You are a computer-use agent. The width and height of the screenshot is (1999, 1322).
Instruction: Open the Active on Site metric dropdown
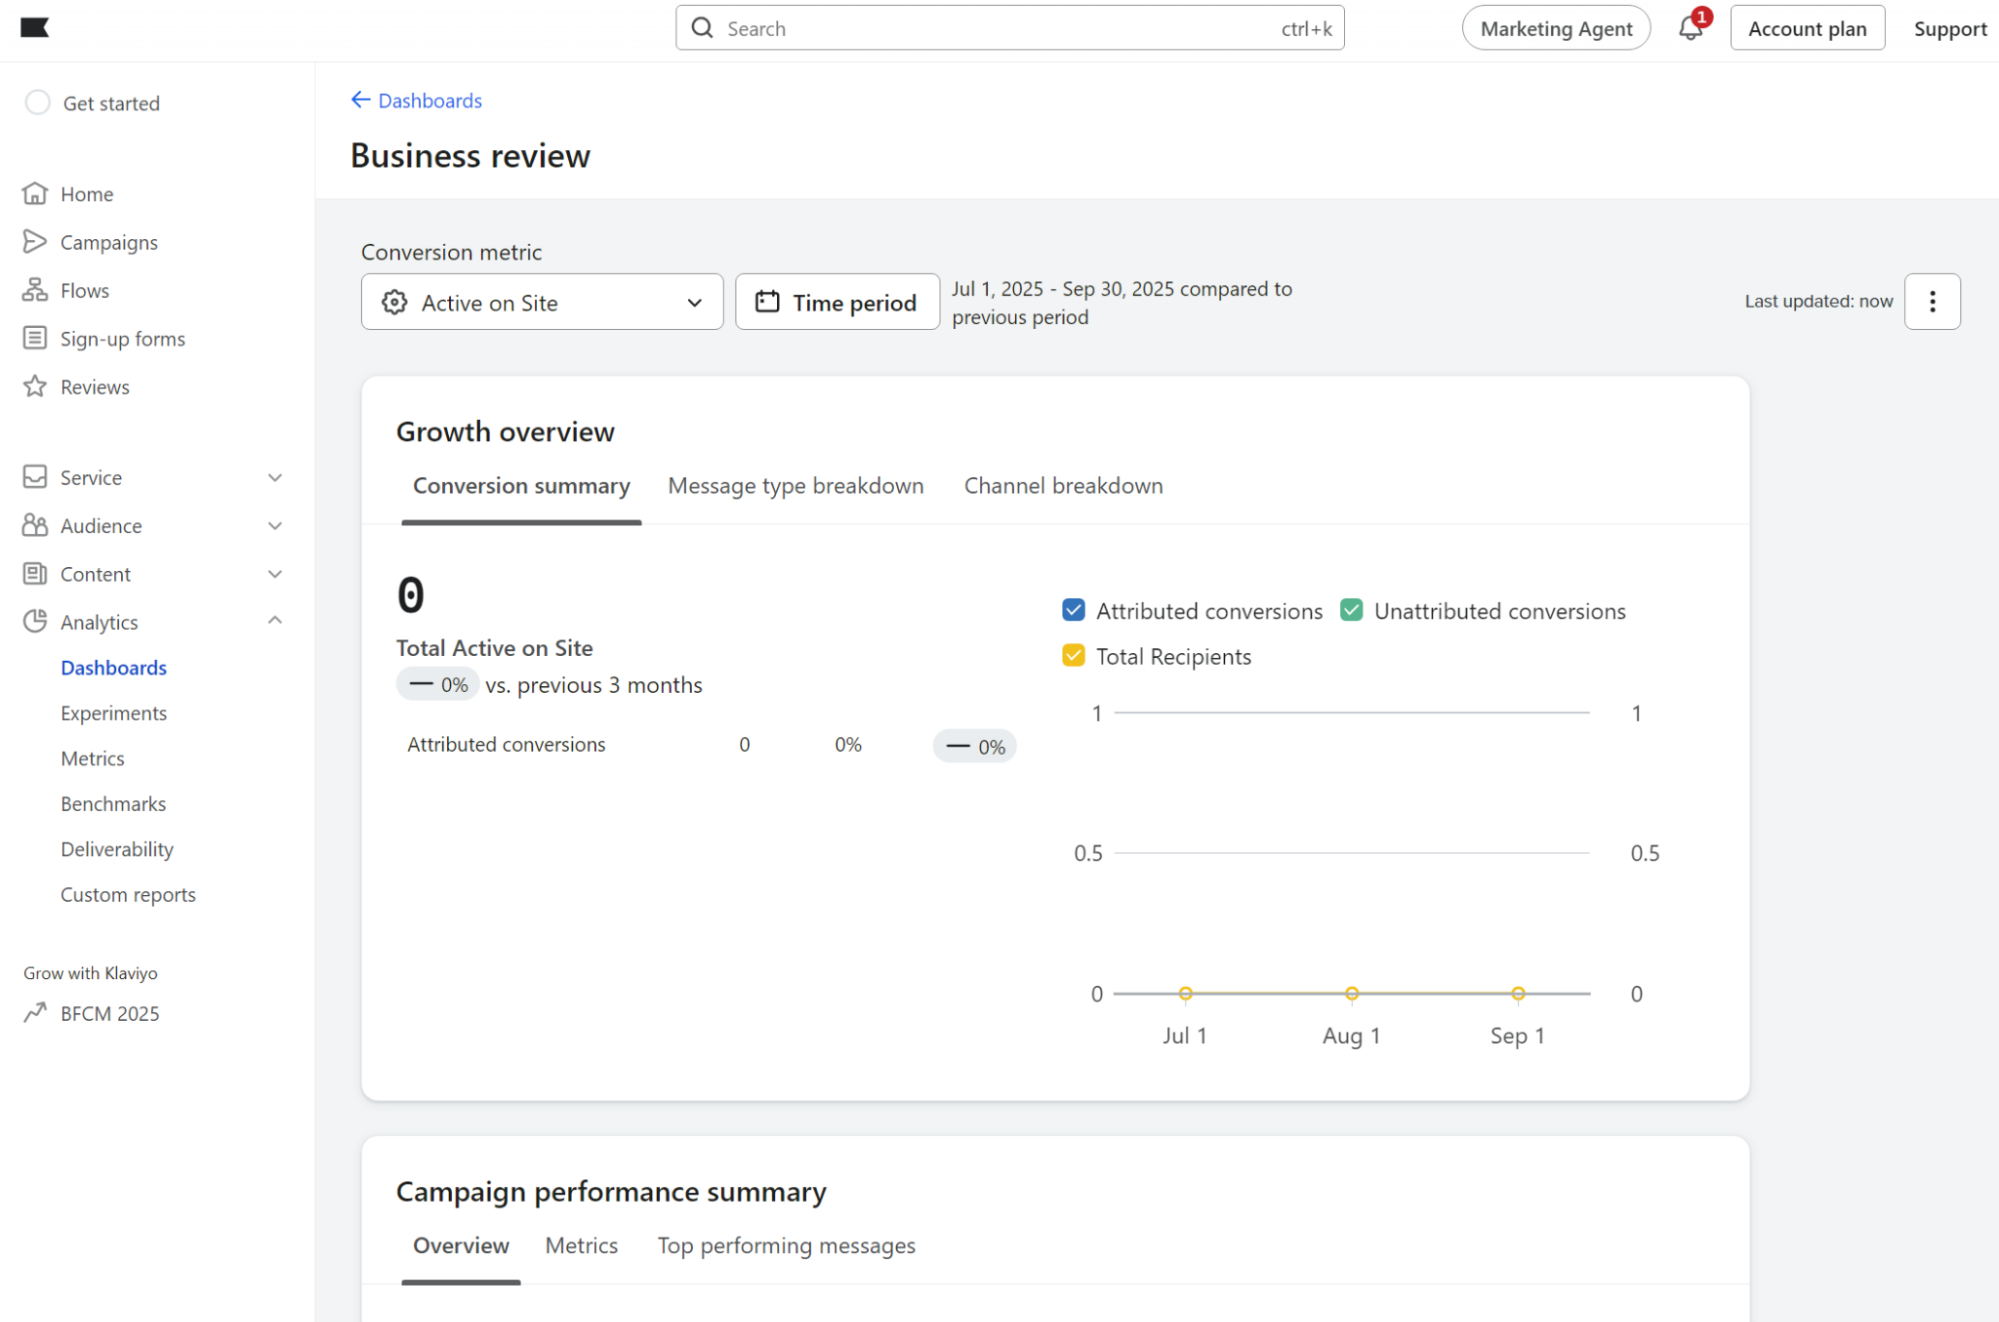click(x=541, y=302)
